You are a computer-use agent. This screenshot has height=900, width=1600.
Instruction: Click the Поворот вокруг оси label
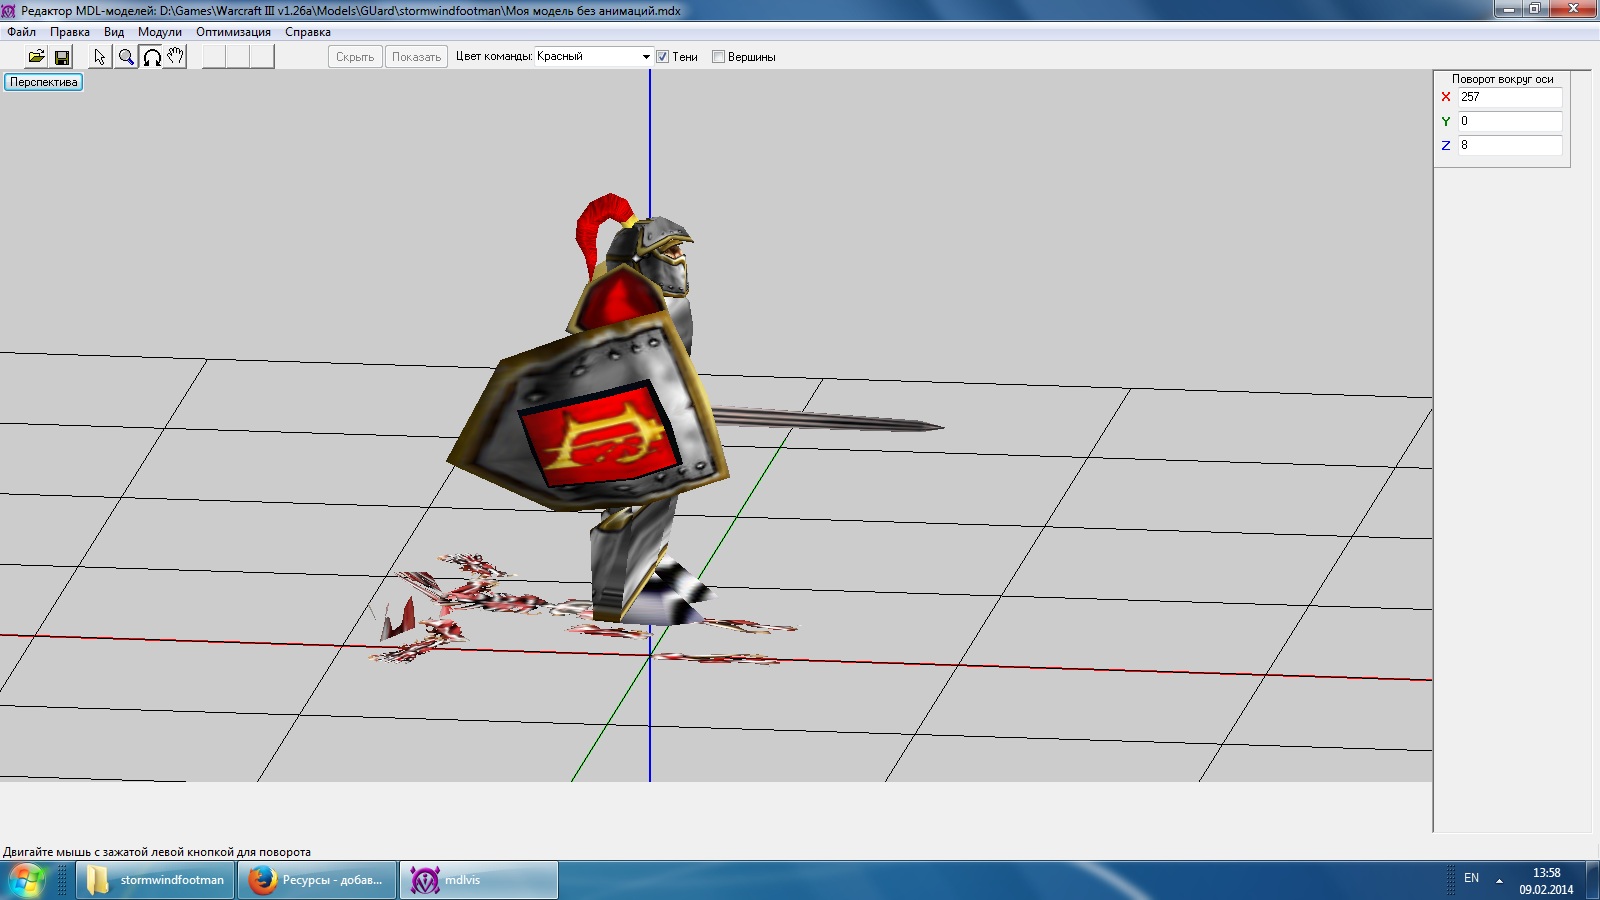coord(1502,79)
